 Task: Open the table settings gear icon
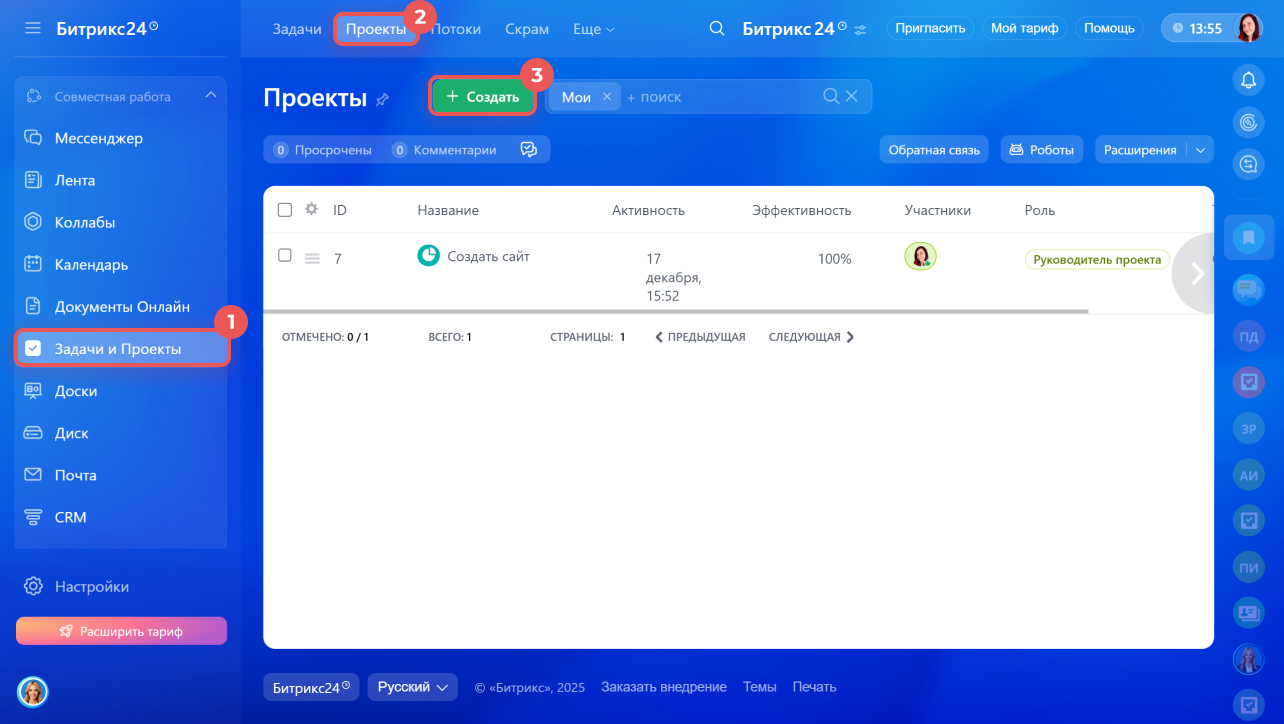[x=312, y=209]
